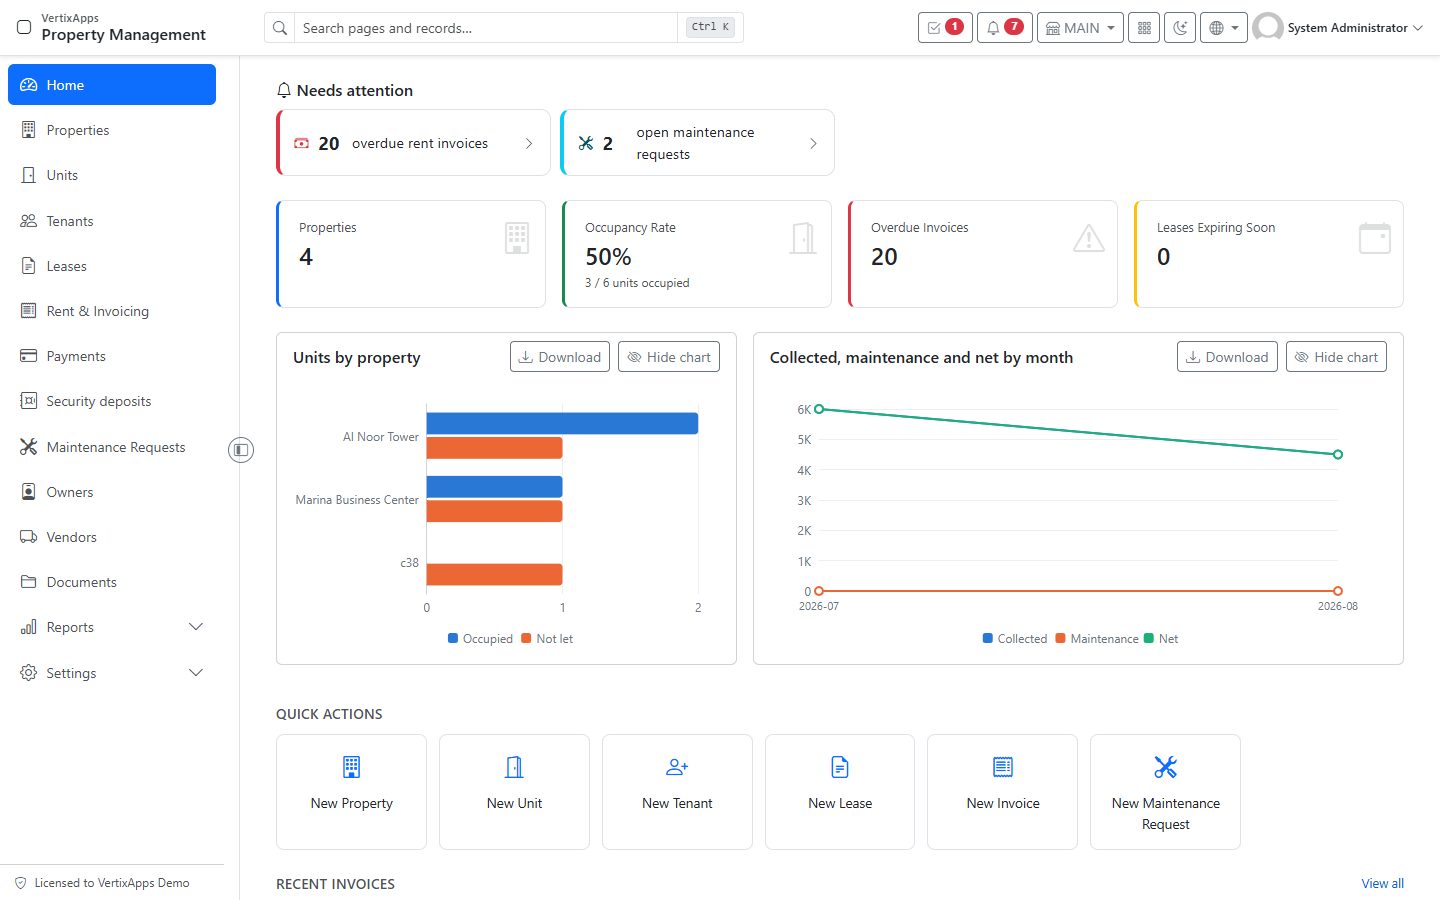The image size is (1440, 900).
Task: Go to Rent & Invoicing in sidebar
Action: [x=112, y=311]
